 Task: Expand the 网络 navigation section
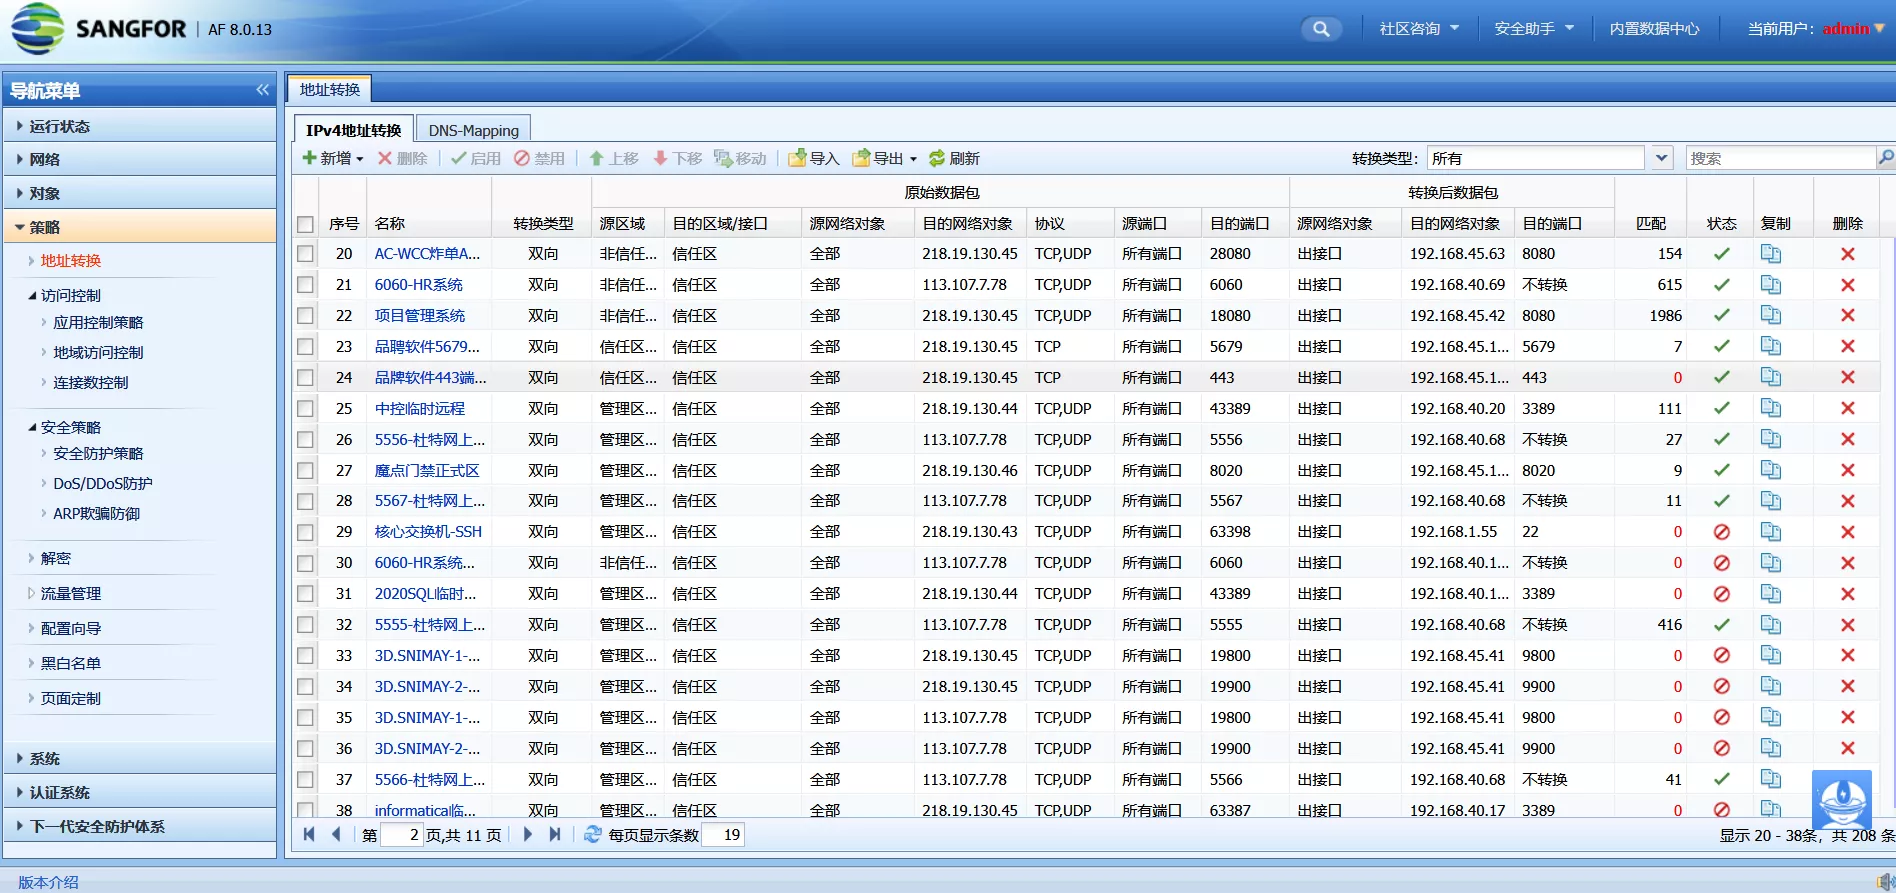tap(45, 160)
